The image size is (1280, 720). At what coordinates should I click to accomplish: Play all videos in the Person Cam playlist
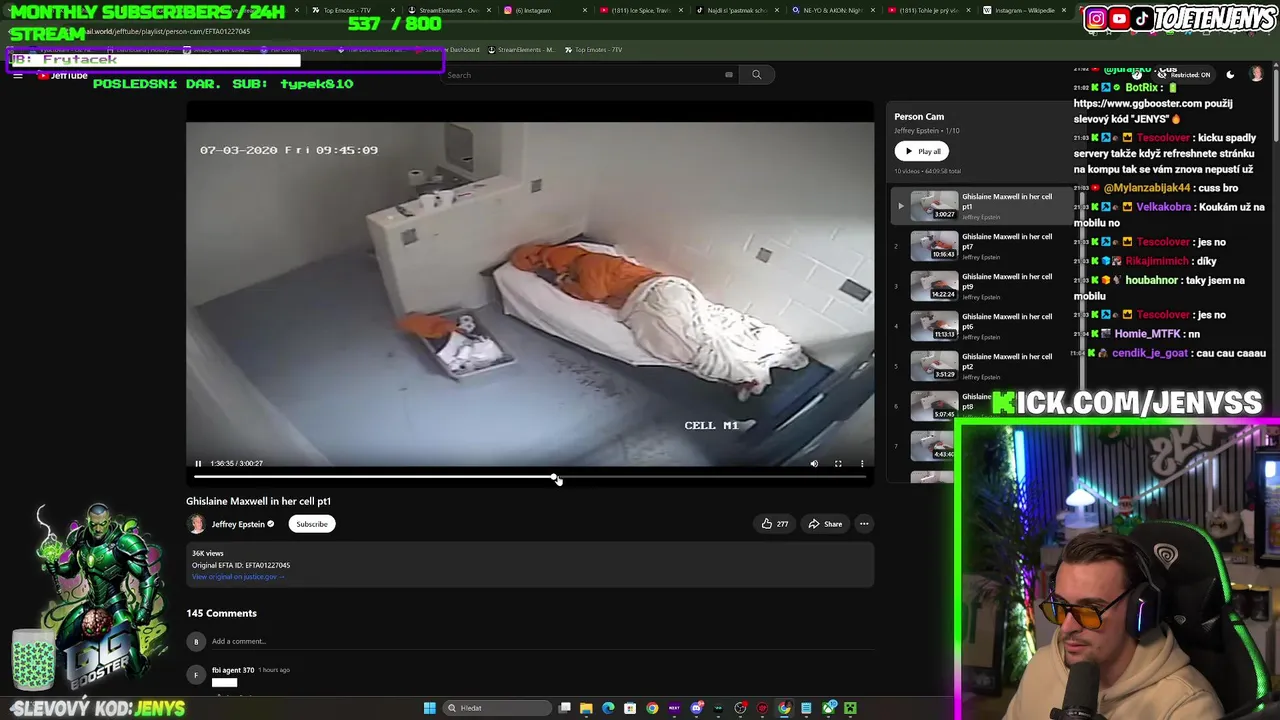[922, 151]
